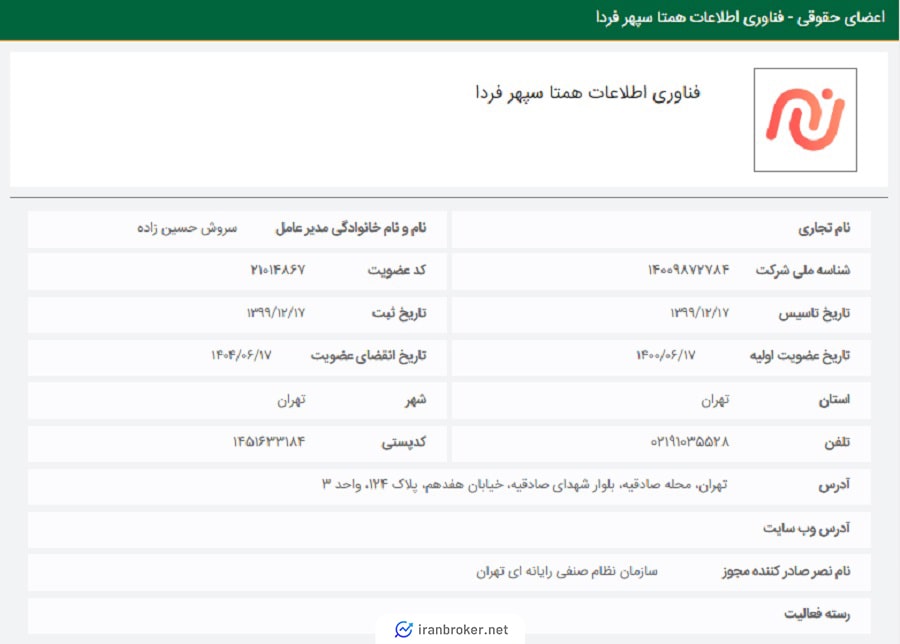The width and height of the screenshot is (900, 644).
Task: Click the شناسه ملی شرکت label
Action: pyautogui.click(x=803, y=270)
